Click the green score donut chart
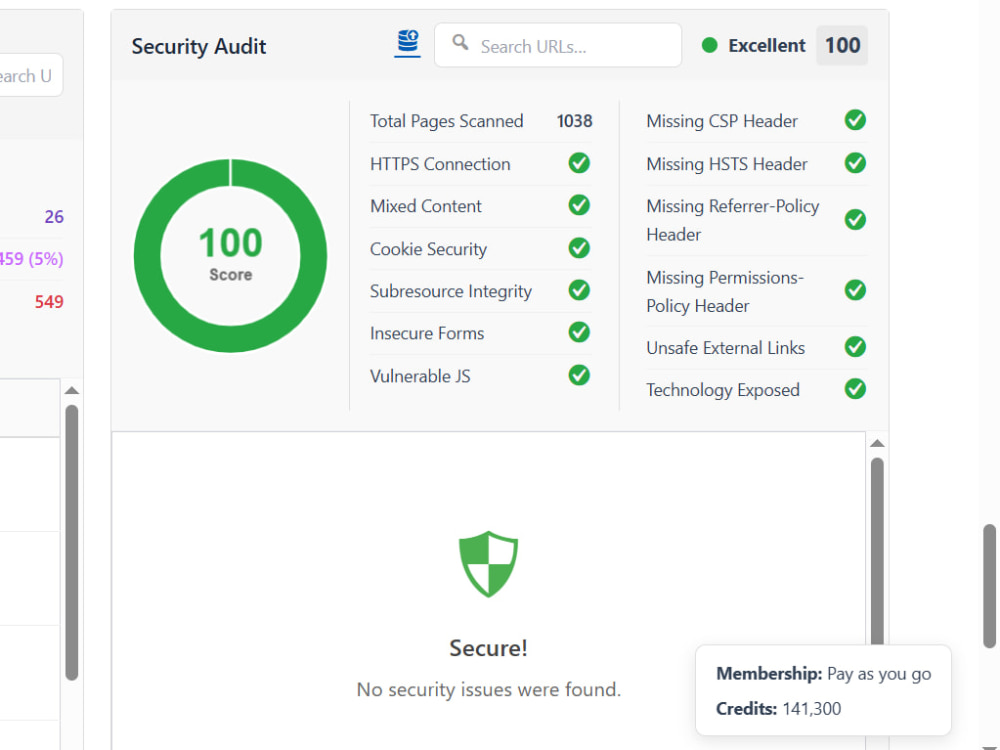 tap(230, 256)
